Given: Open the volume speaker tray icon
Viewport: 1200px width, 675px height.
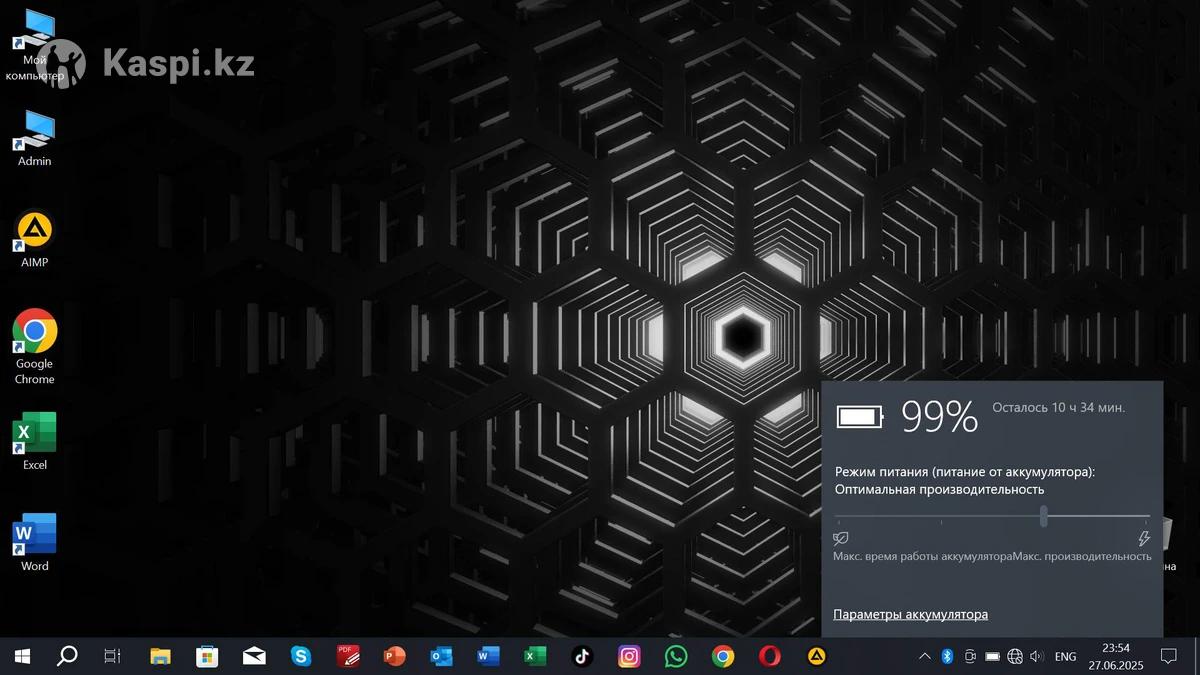Looking at the screenshot, I should tap(1037, 656).
